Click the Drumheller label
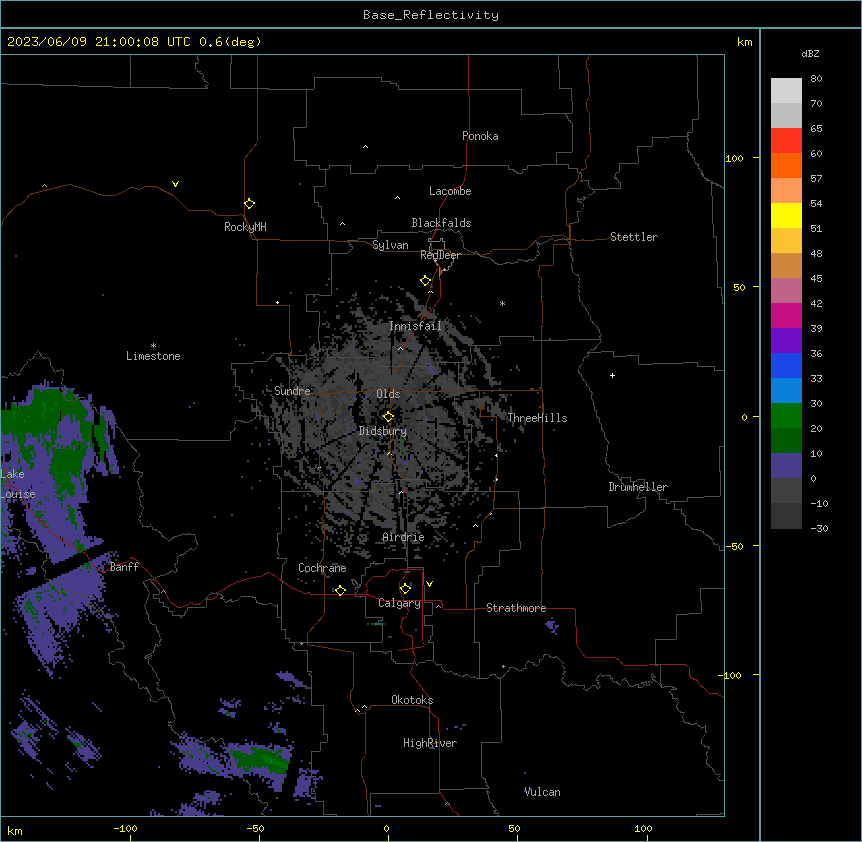The image size is (862, 842). coord(638,487)
